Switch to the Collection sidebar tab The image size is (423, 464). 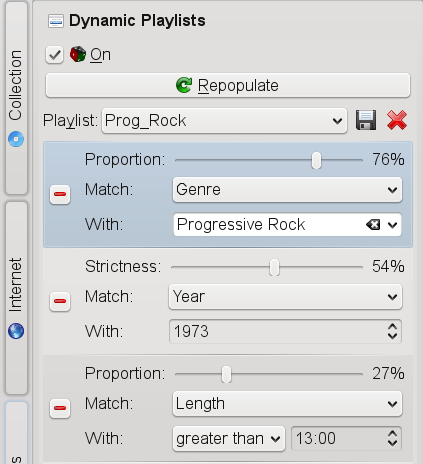[16, 98]
